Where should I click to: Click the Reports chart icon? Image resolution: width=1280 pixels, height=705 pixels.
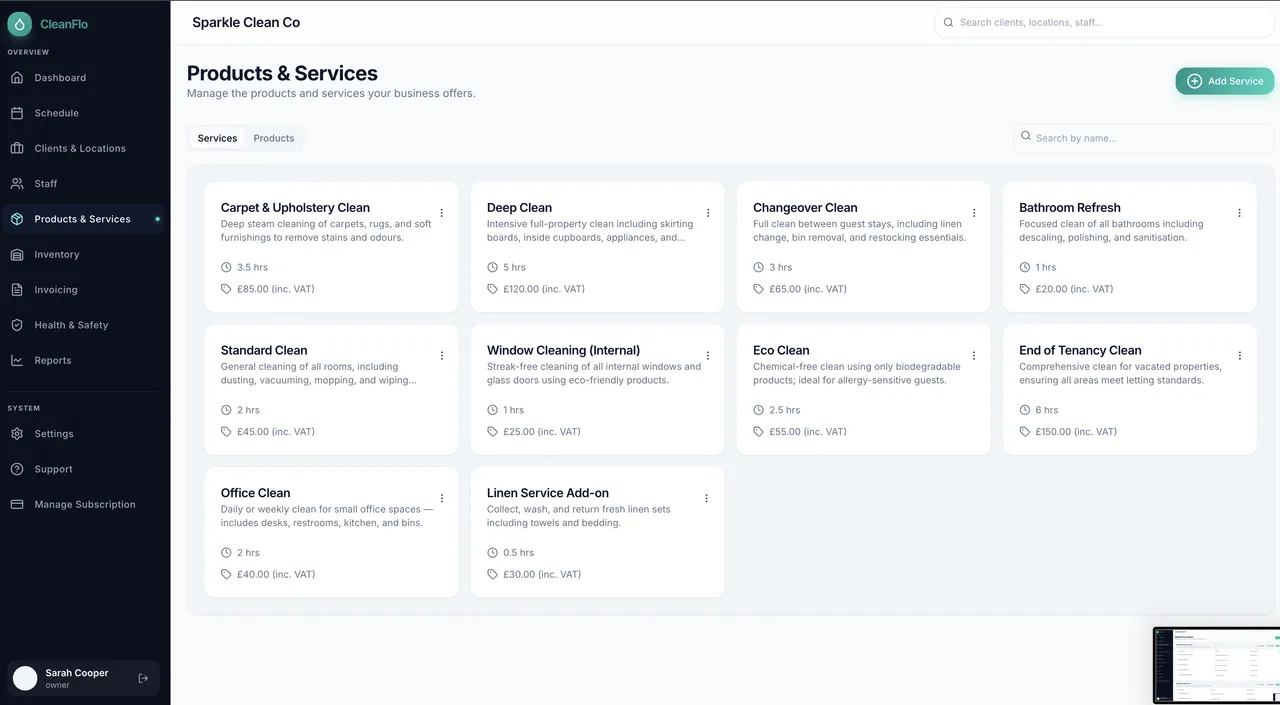click(x=17, y=360)
